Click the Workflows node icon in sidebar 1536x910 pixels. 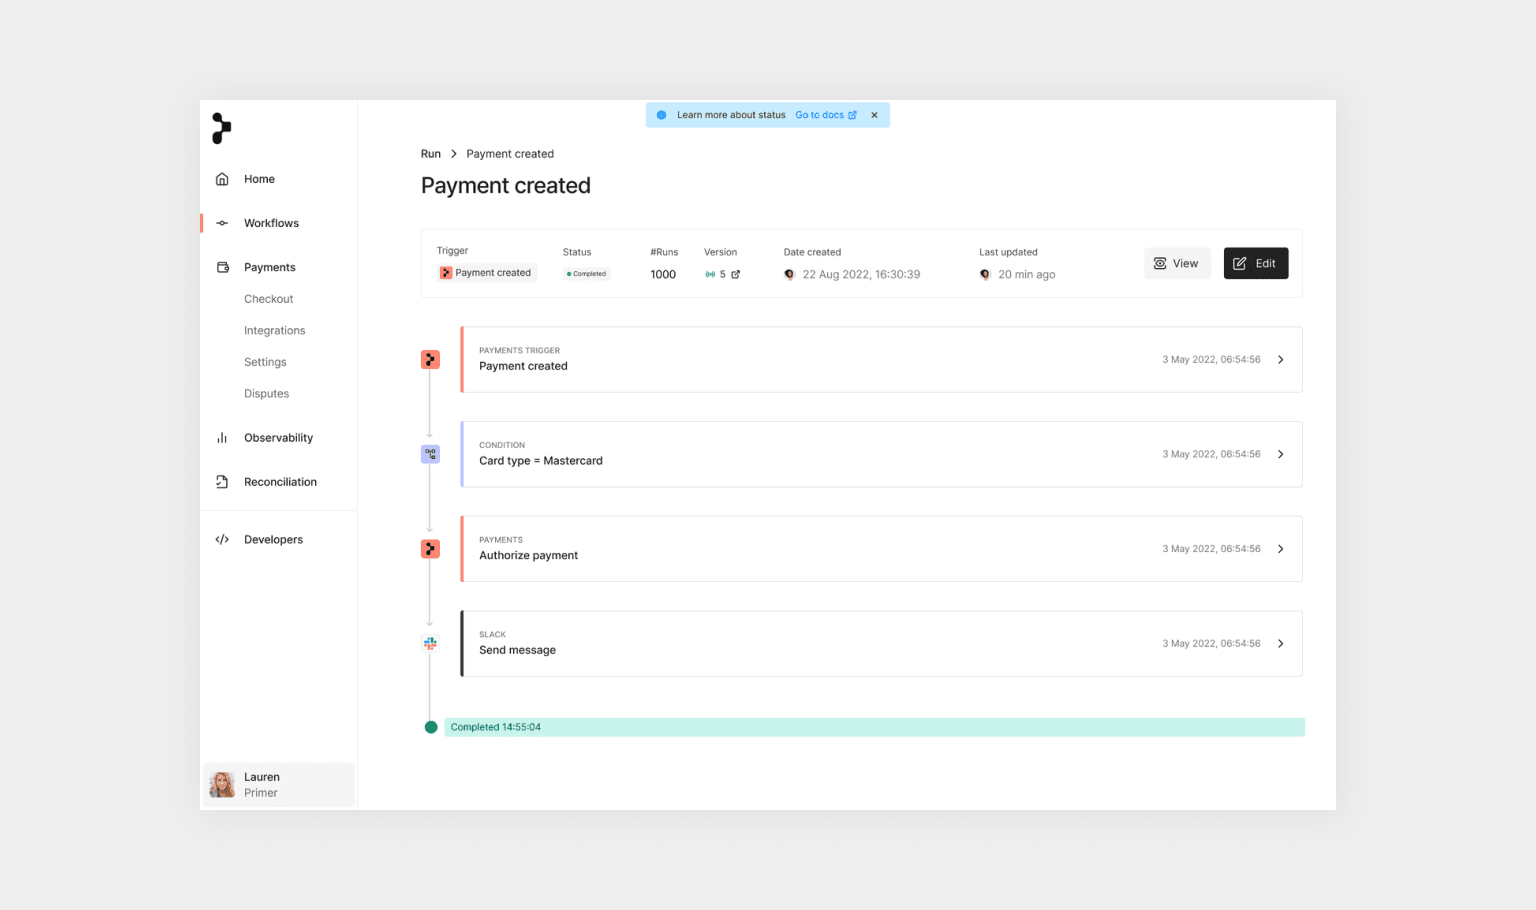[x=222, y=223]
